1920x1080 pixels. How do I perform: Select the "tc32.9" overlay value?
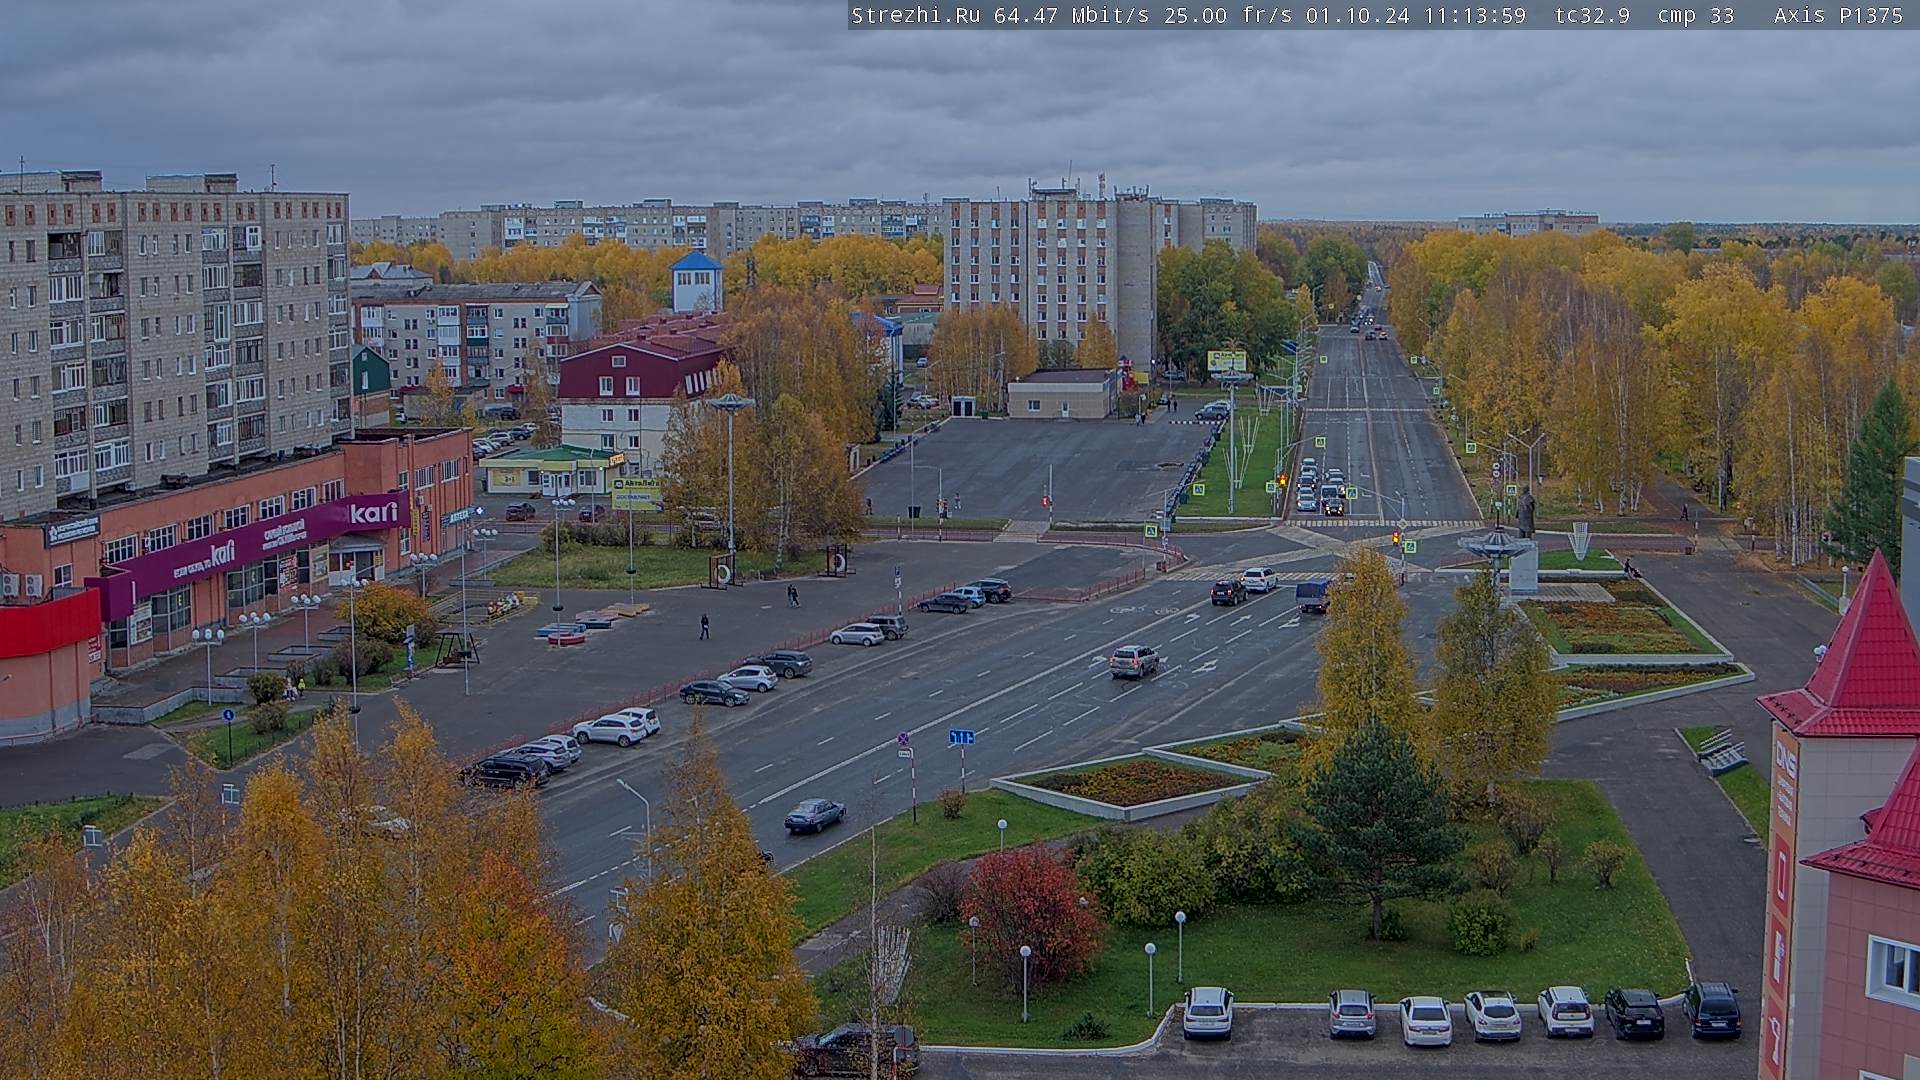coord(1592,15)
